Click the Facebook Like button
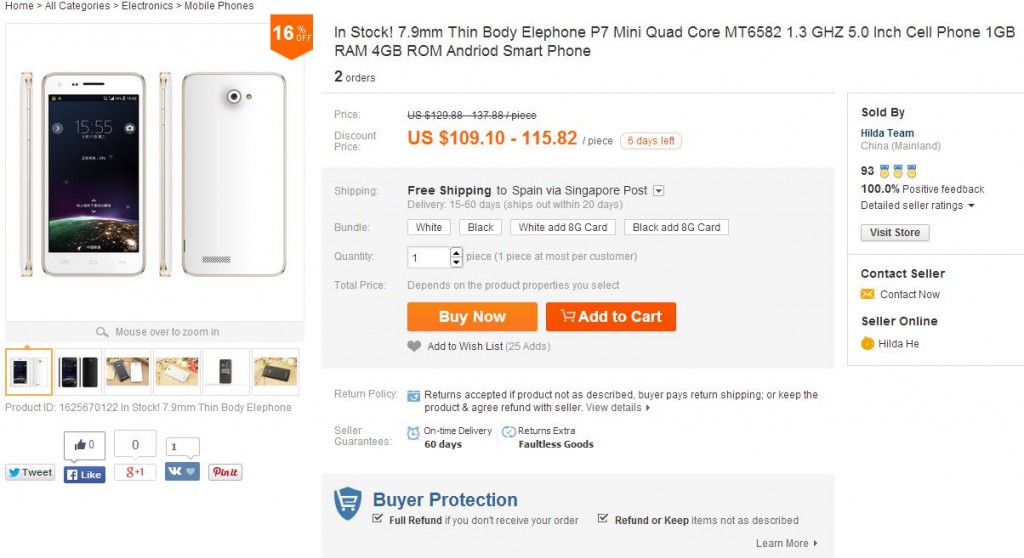 [85, 474]
